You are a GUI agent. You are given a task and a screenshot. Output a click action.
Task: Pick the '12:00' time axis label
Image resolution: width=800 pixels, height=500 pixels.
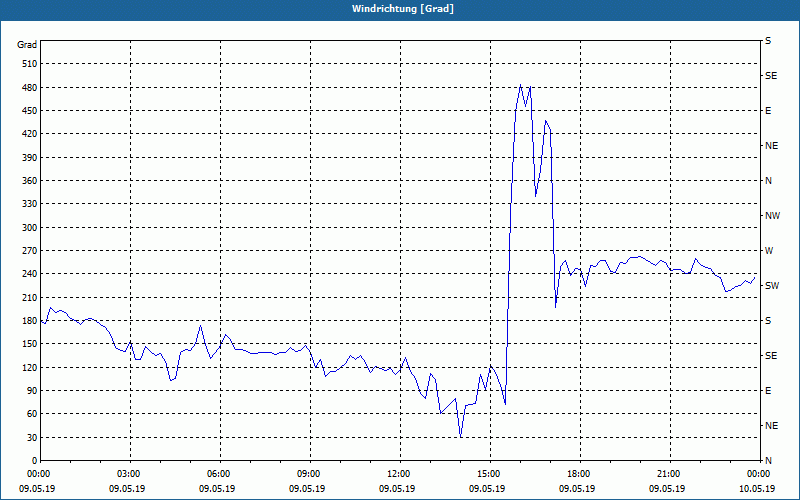[x=400, y=474]
